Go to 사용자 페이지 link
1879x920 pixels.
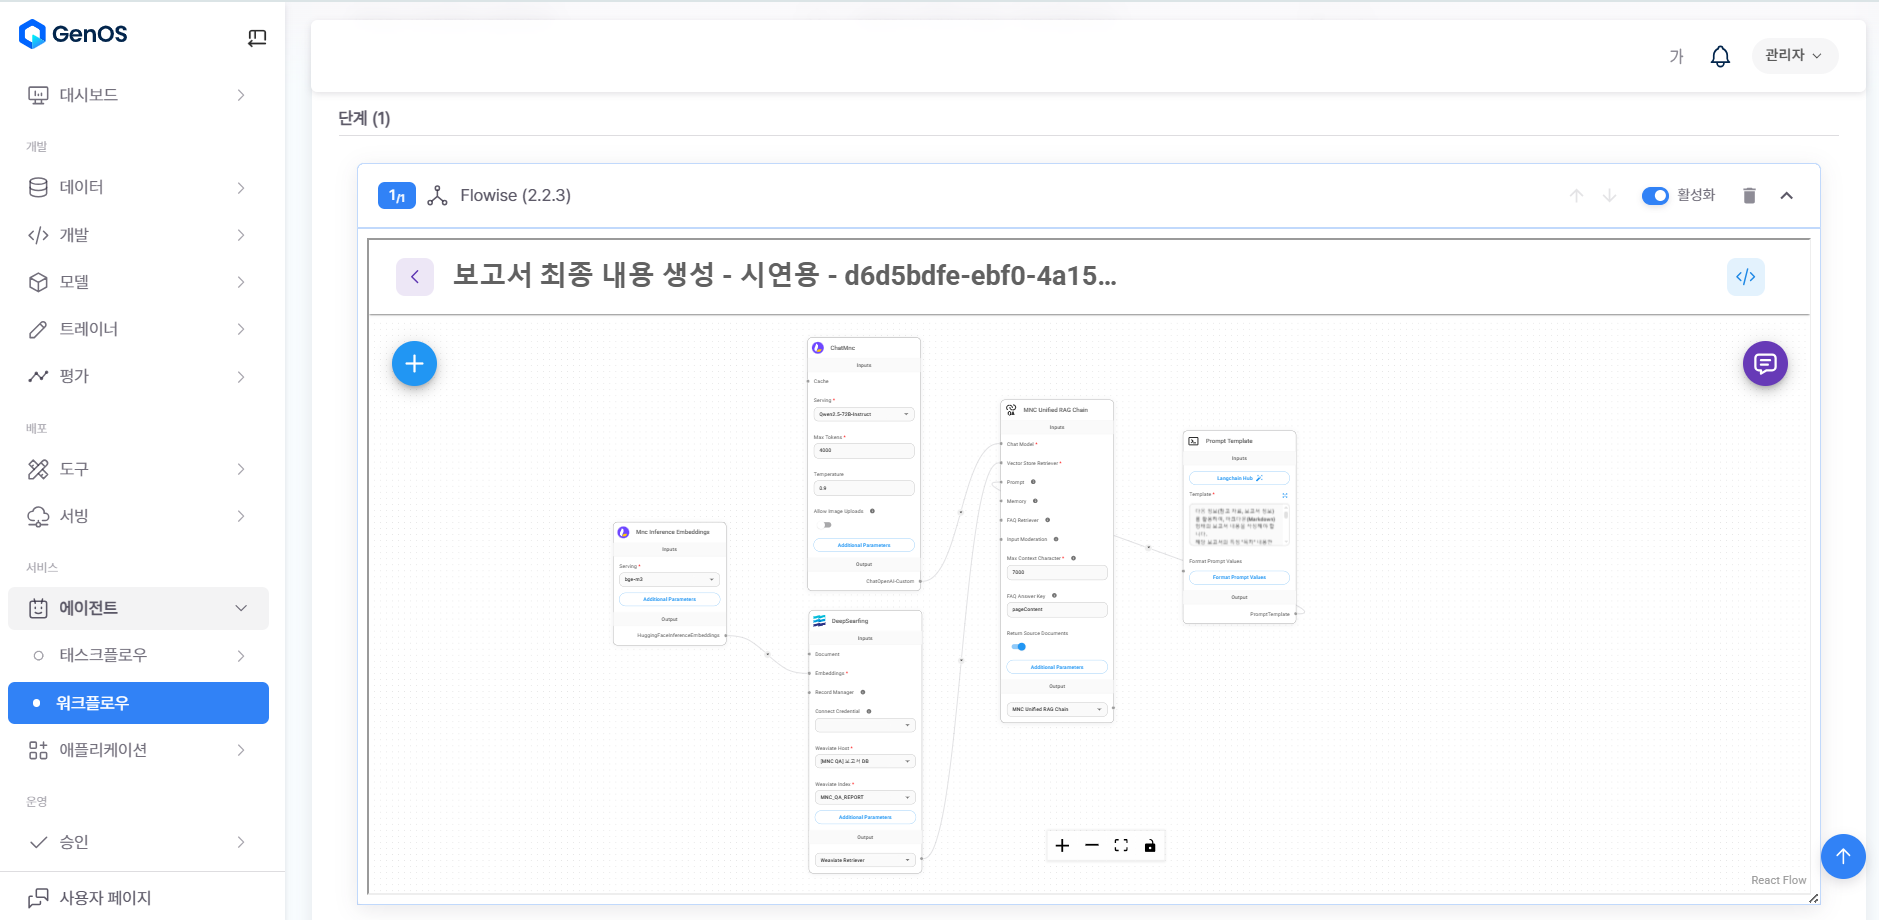pyautogui.click(x=105, y=898)
